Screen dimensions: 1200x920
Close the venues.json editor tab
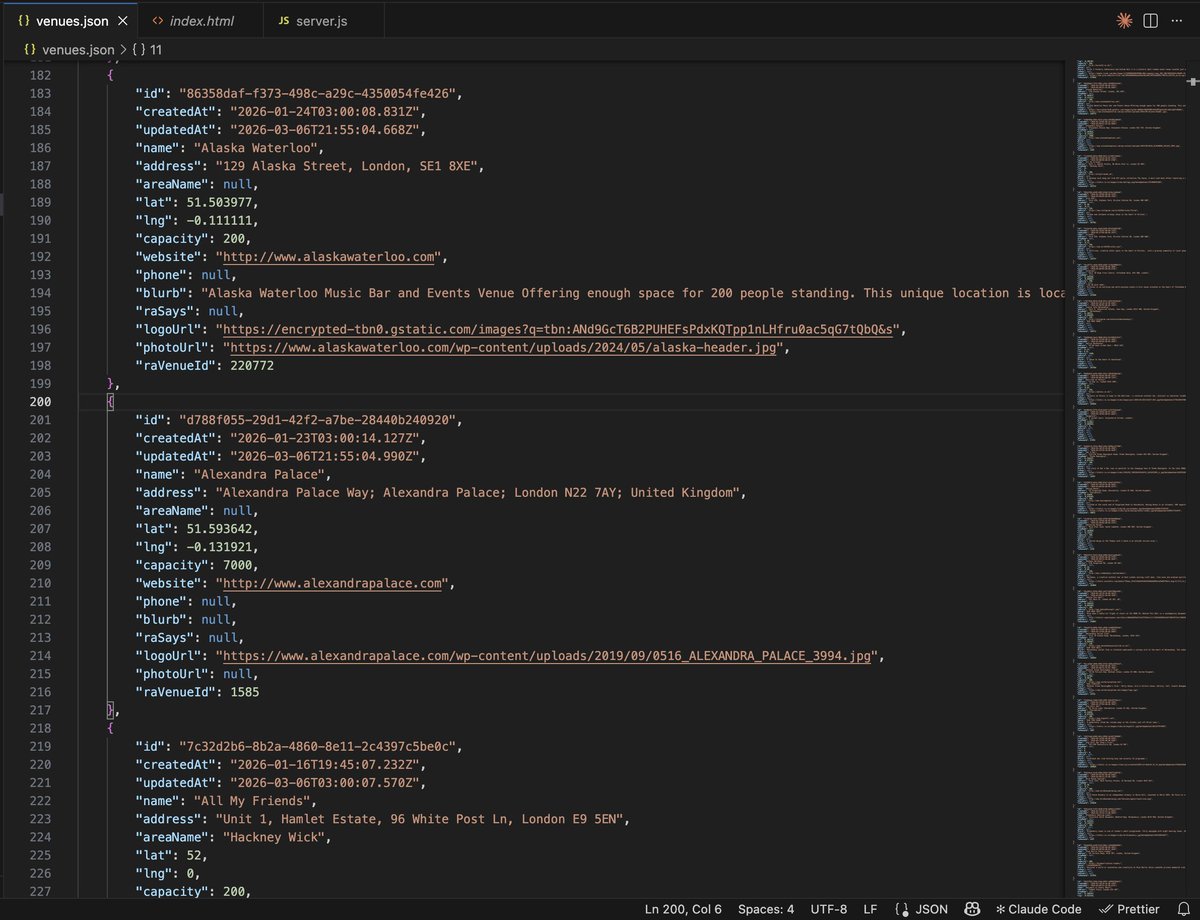pyautogui.click(x=122, y=21)
